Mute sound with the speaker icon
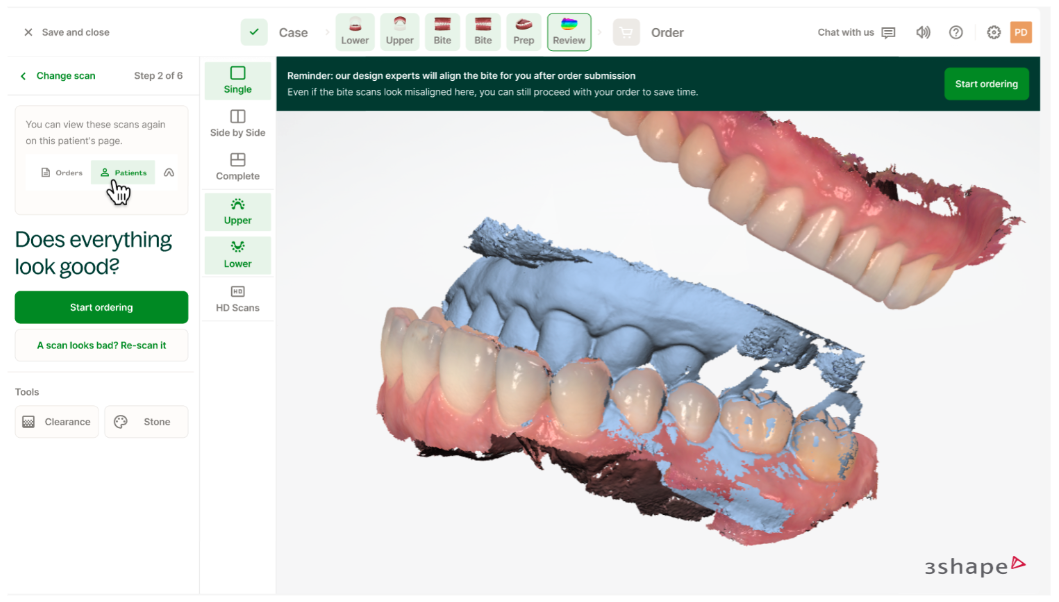The image size is (1059, 602). pyautogui.click(x=923, y=32)
